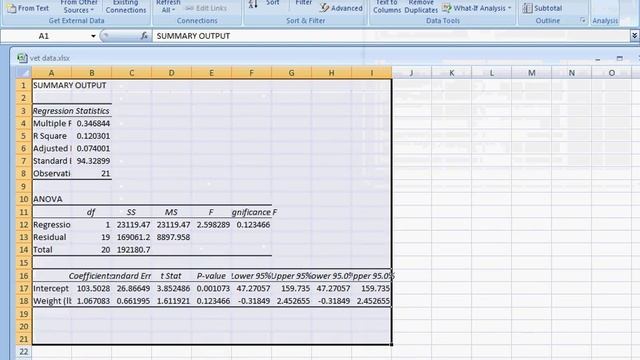Click the Edit Links option

pyautogui.click(x=206, y=8)
